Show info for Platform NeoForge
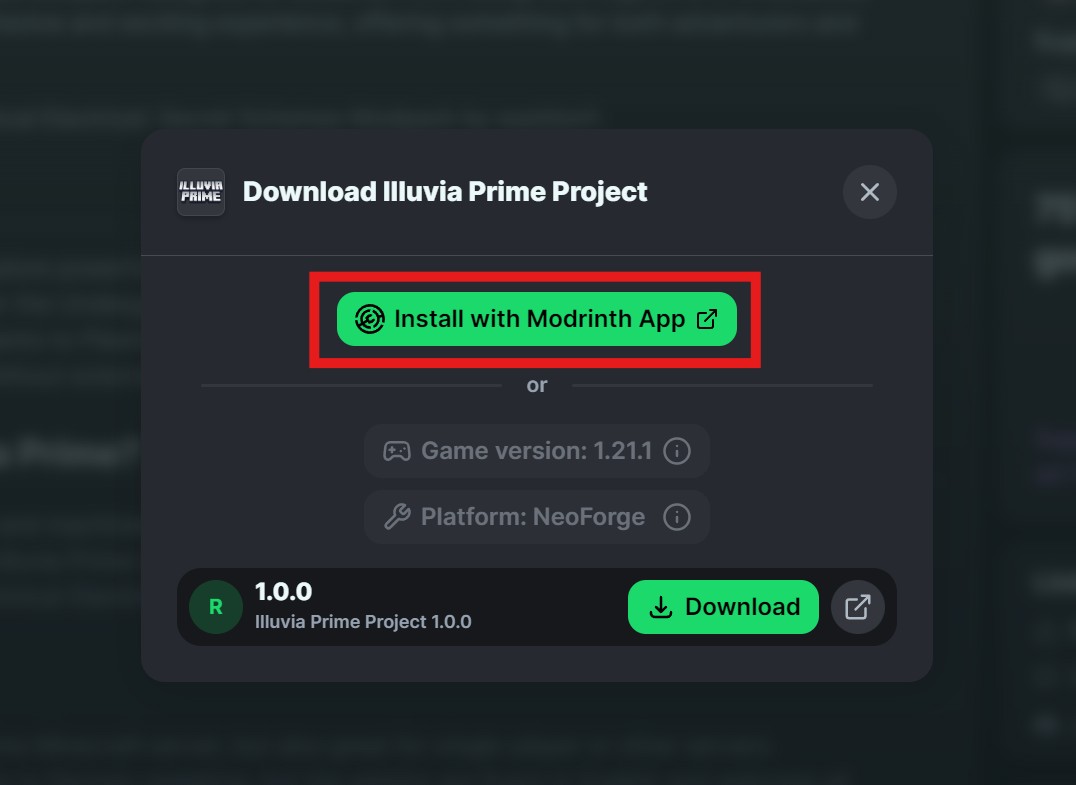This screenshot has height=785, width=1076. [677, 517]
